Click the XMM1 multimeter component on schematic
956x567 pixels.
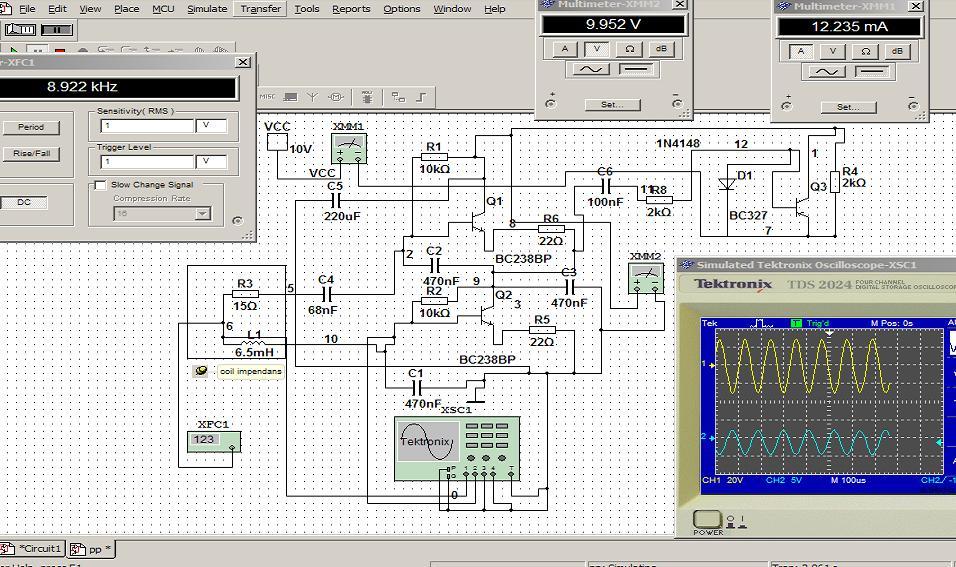349,149
